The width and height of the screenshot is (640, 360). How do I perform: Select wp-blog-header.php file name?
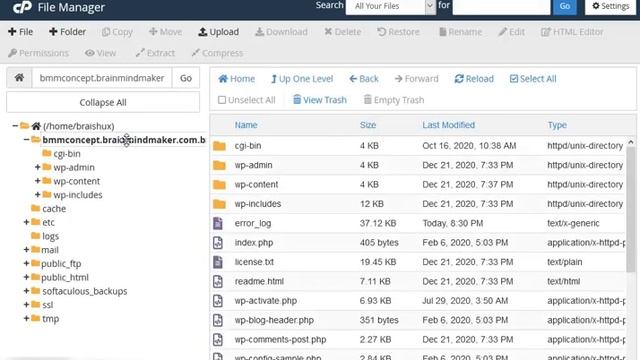274,320
